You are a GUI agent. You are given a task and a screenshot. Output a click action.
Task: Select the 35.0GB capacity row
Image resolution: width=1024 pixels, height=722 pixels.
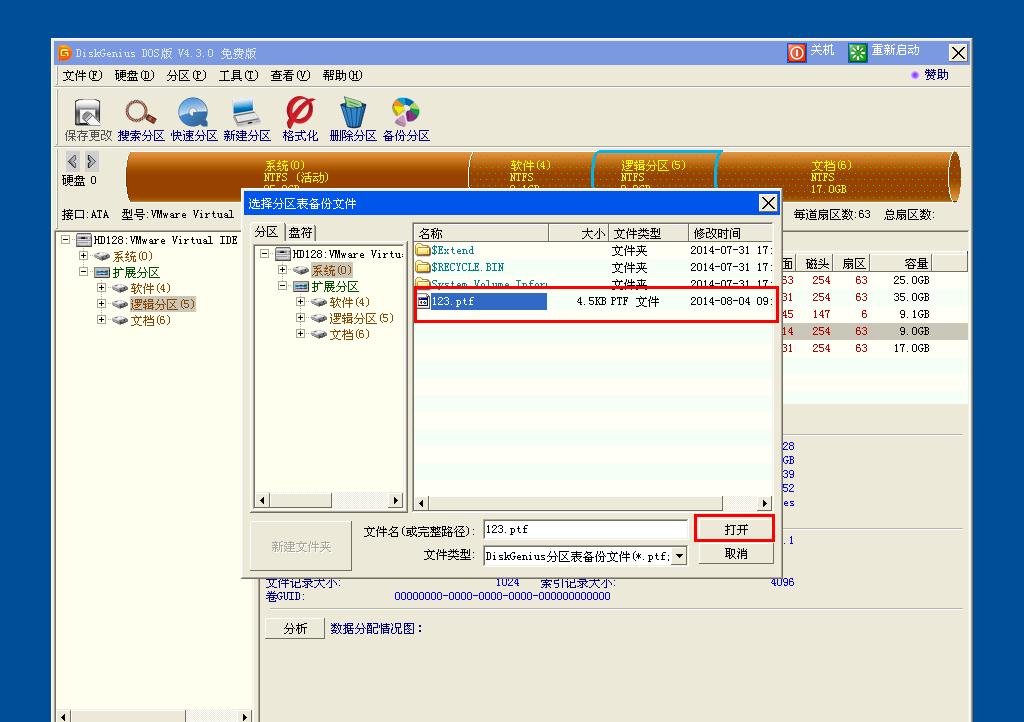click(875, 297)
